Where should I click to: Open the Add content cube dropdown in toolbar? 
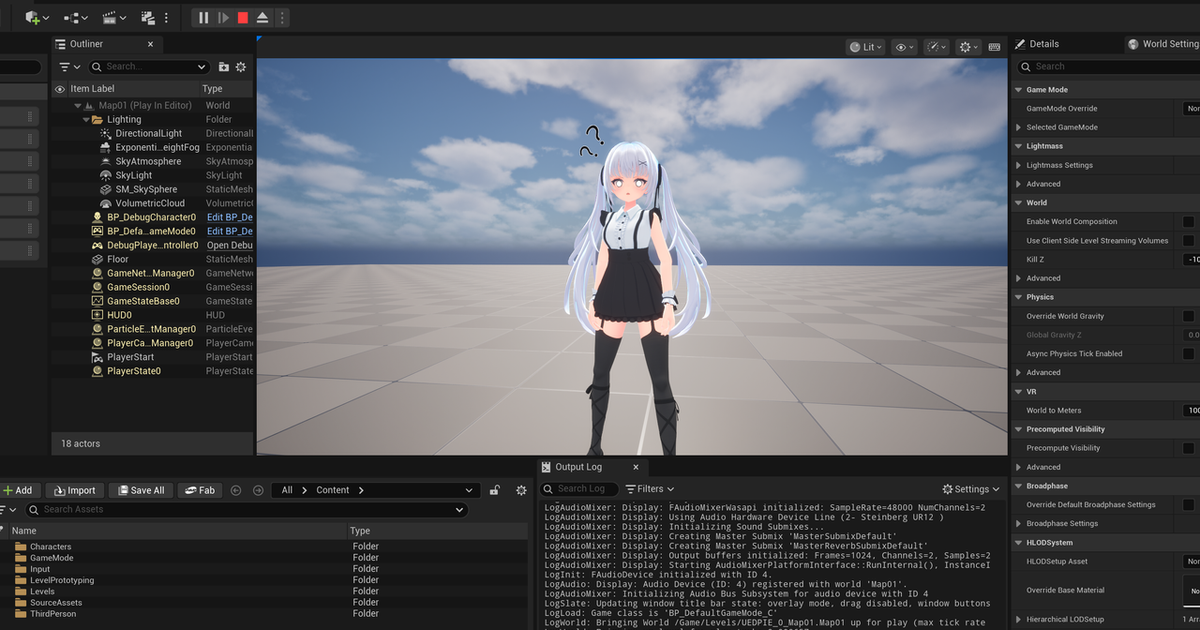point(37,17)
